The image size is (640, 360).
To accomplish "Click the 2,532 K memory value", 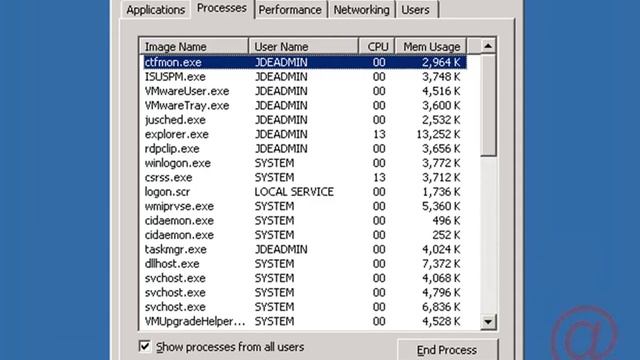I will click(441, 120).
